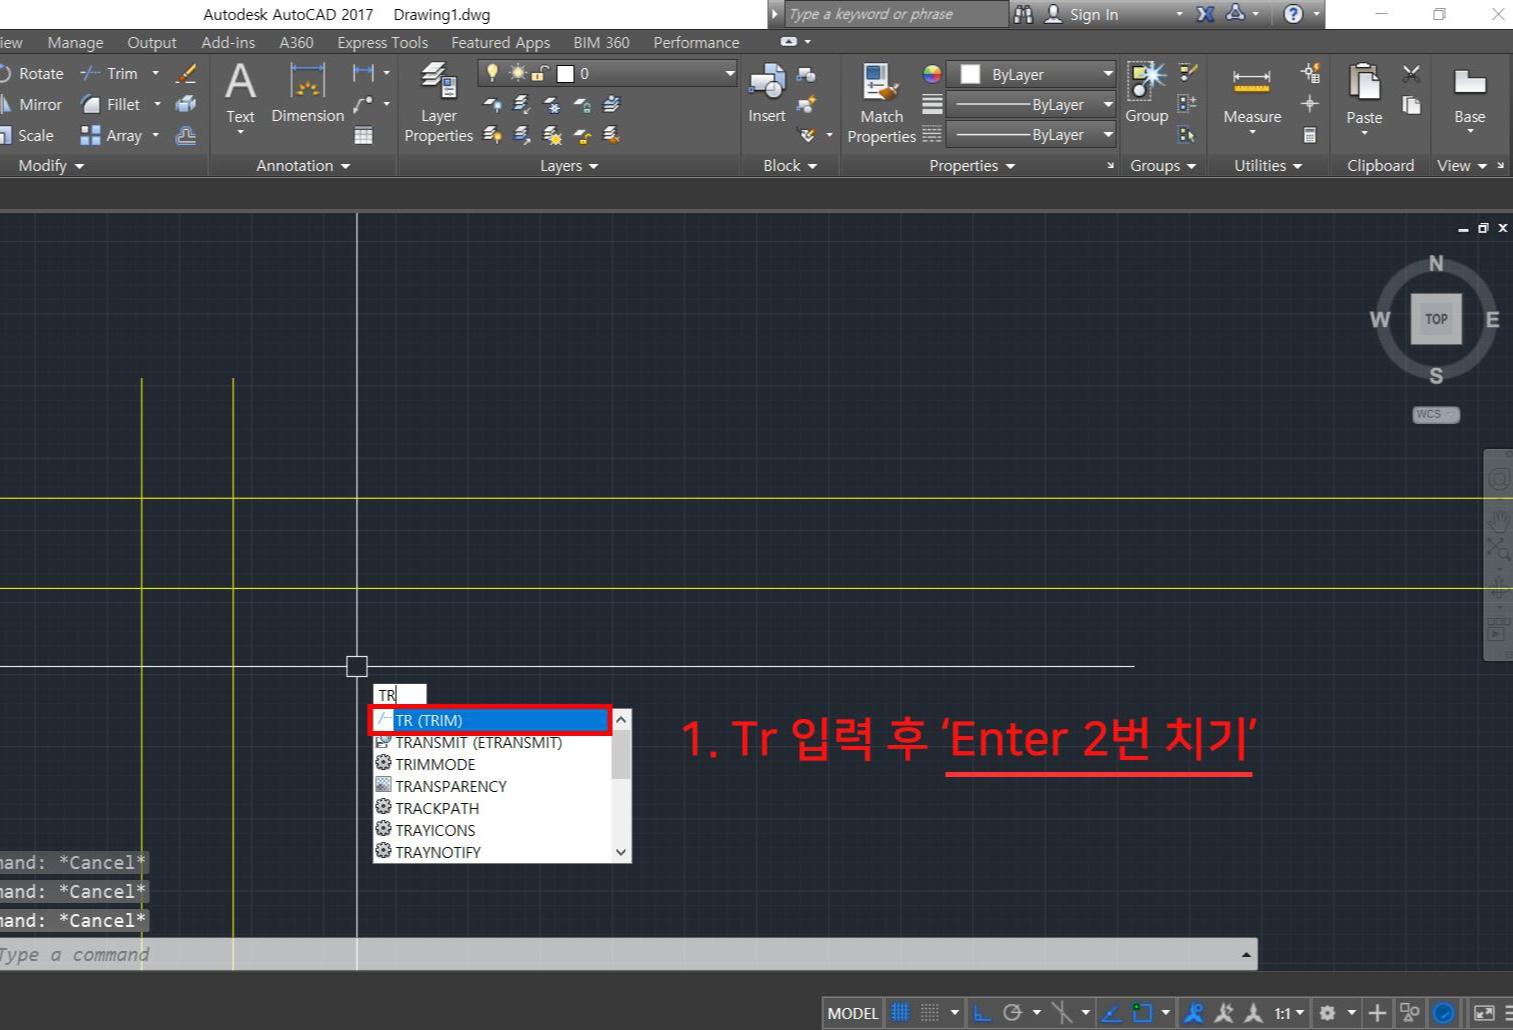Select the Scale tool
This screenshot has height=1030, width=1513.
(28, 136)
